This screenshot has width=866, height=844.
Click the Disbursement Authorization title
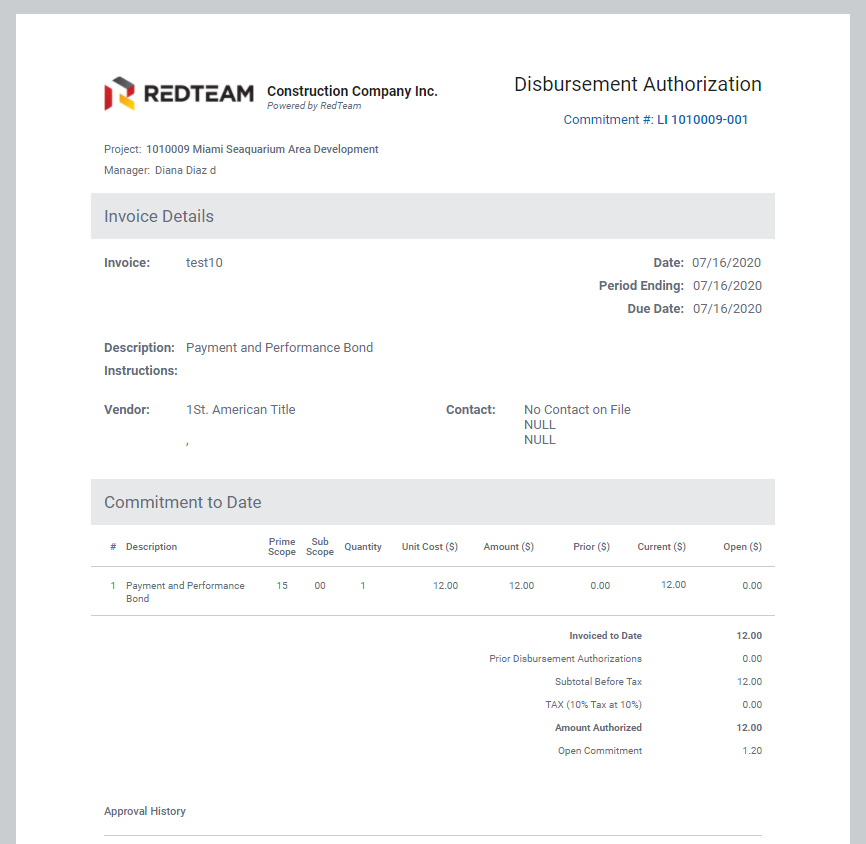(637, 85)
